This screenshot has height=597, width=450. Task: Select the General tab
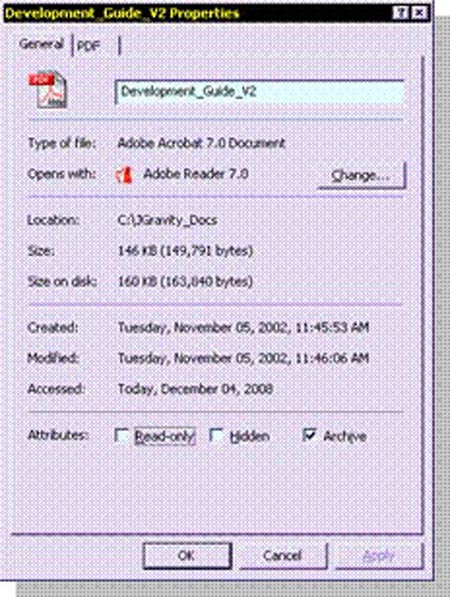coord(41,44)
